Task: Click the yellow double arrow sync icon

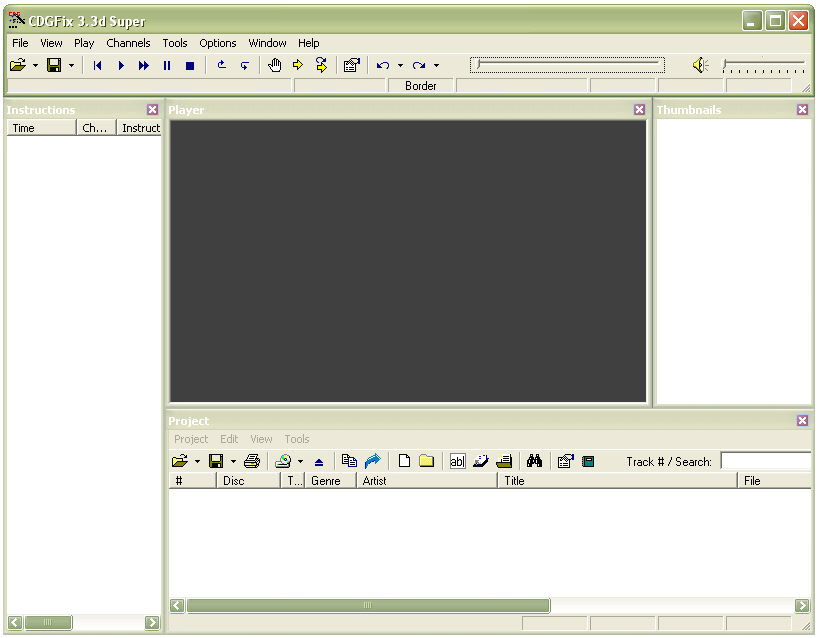Action: point(321,65)
